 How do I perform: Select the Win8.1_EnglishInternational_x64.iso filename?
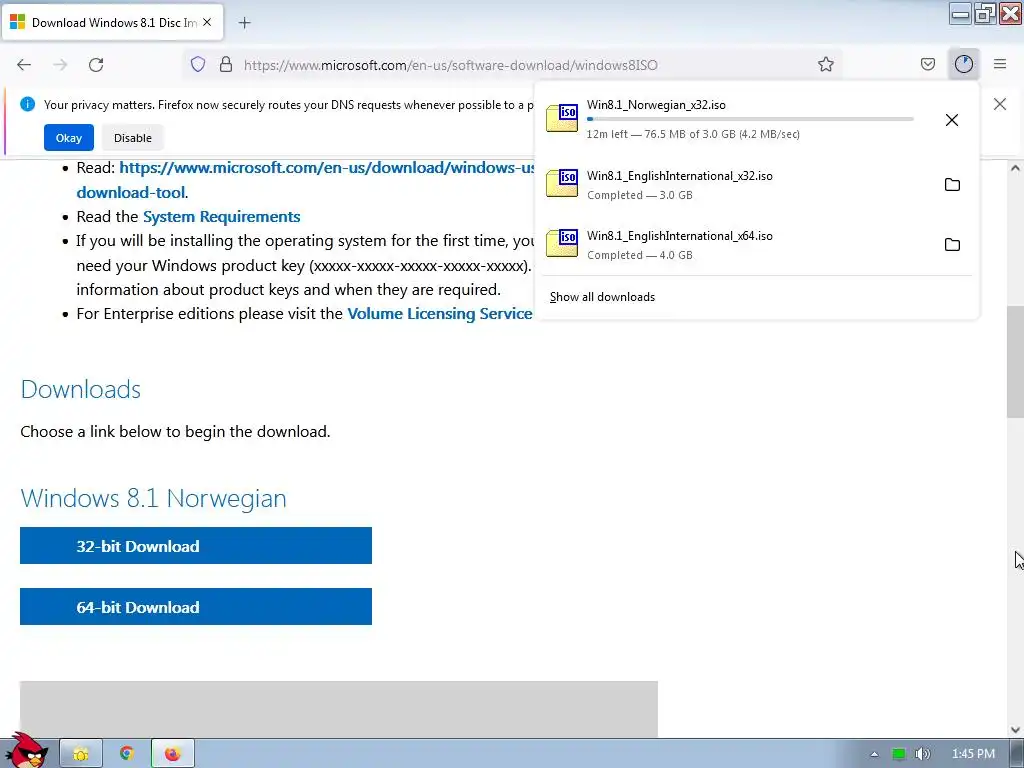679,236
